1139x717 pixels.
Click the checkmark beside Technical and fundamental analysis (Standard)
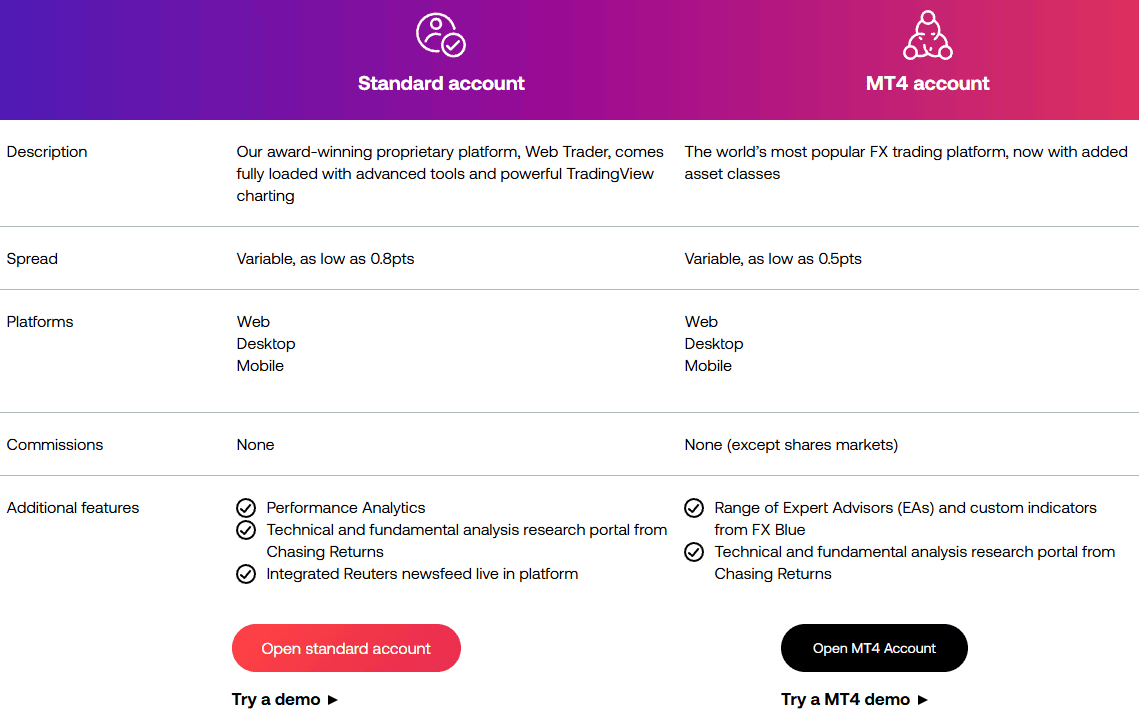[x=245, y=530]
